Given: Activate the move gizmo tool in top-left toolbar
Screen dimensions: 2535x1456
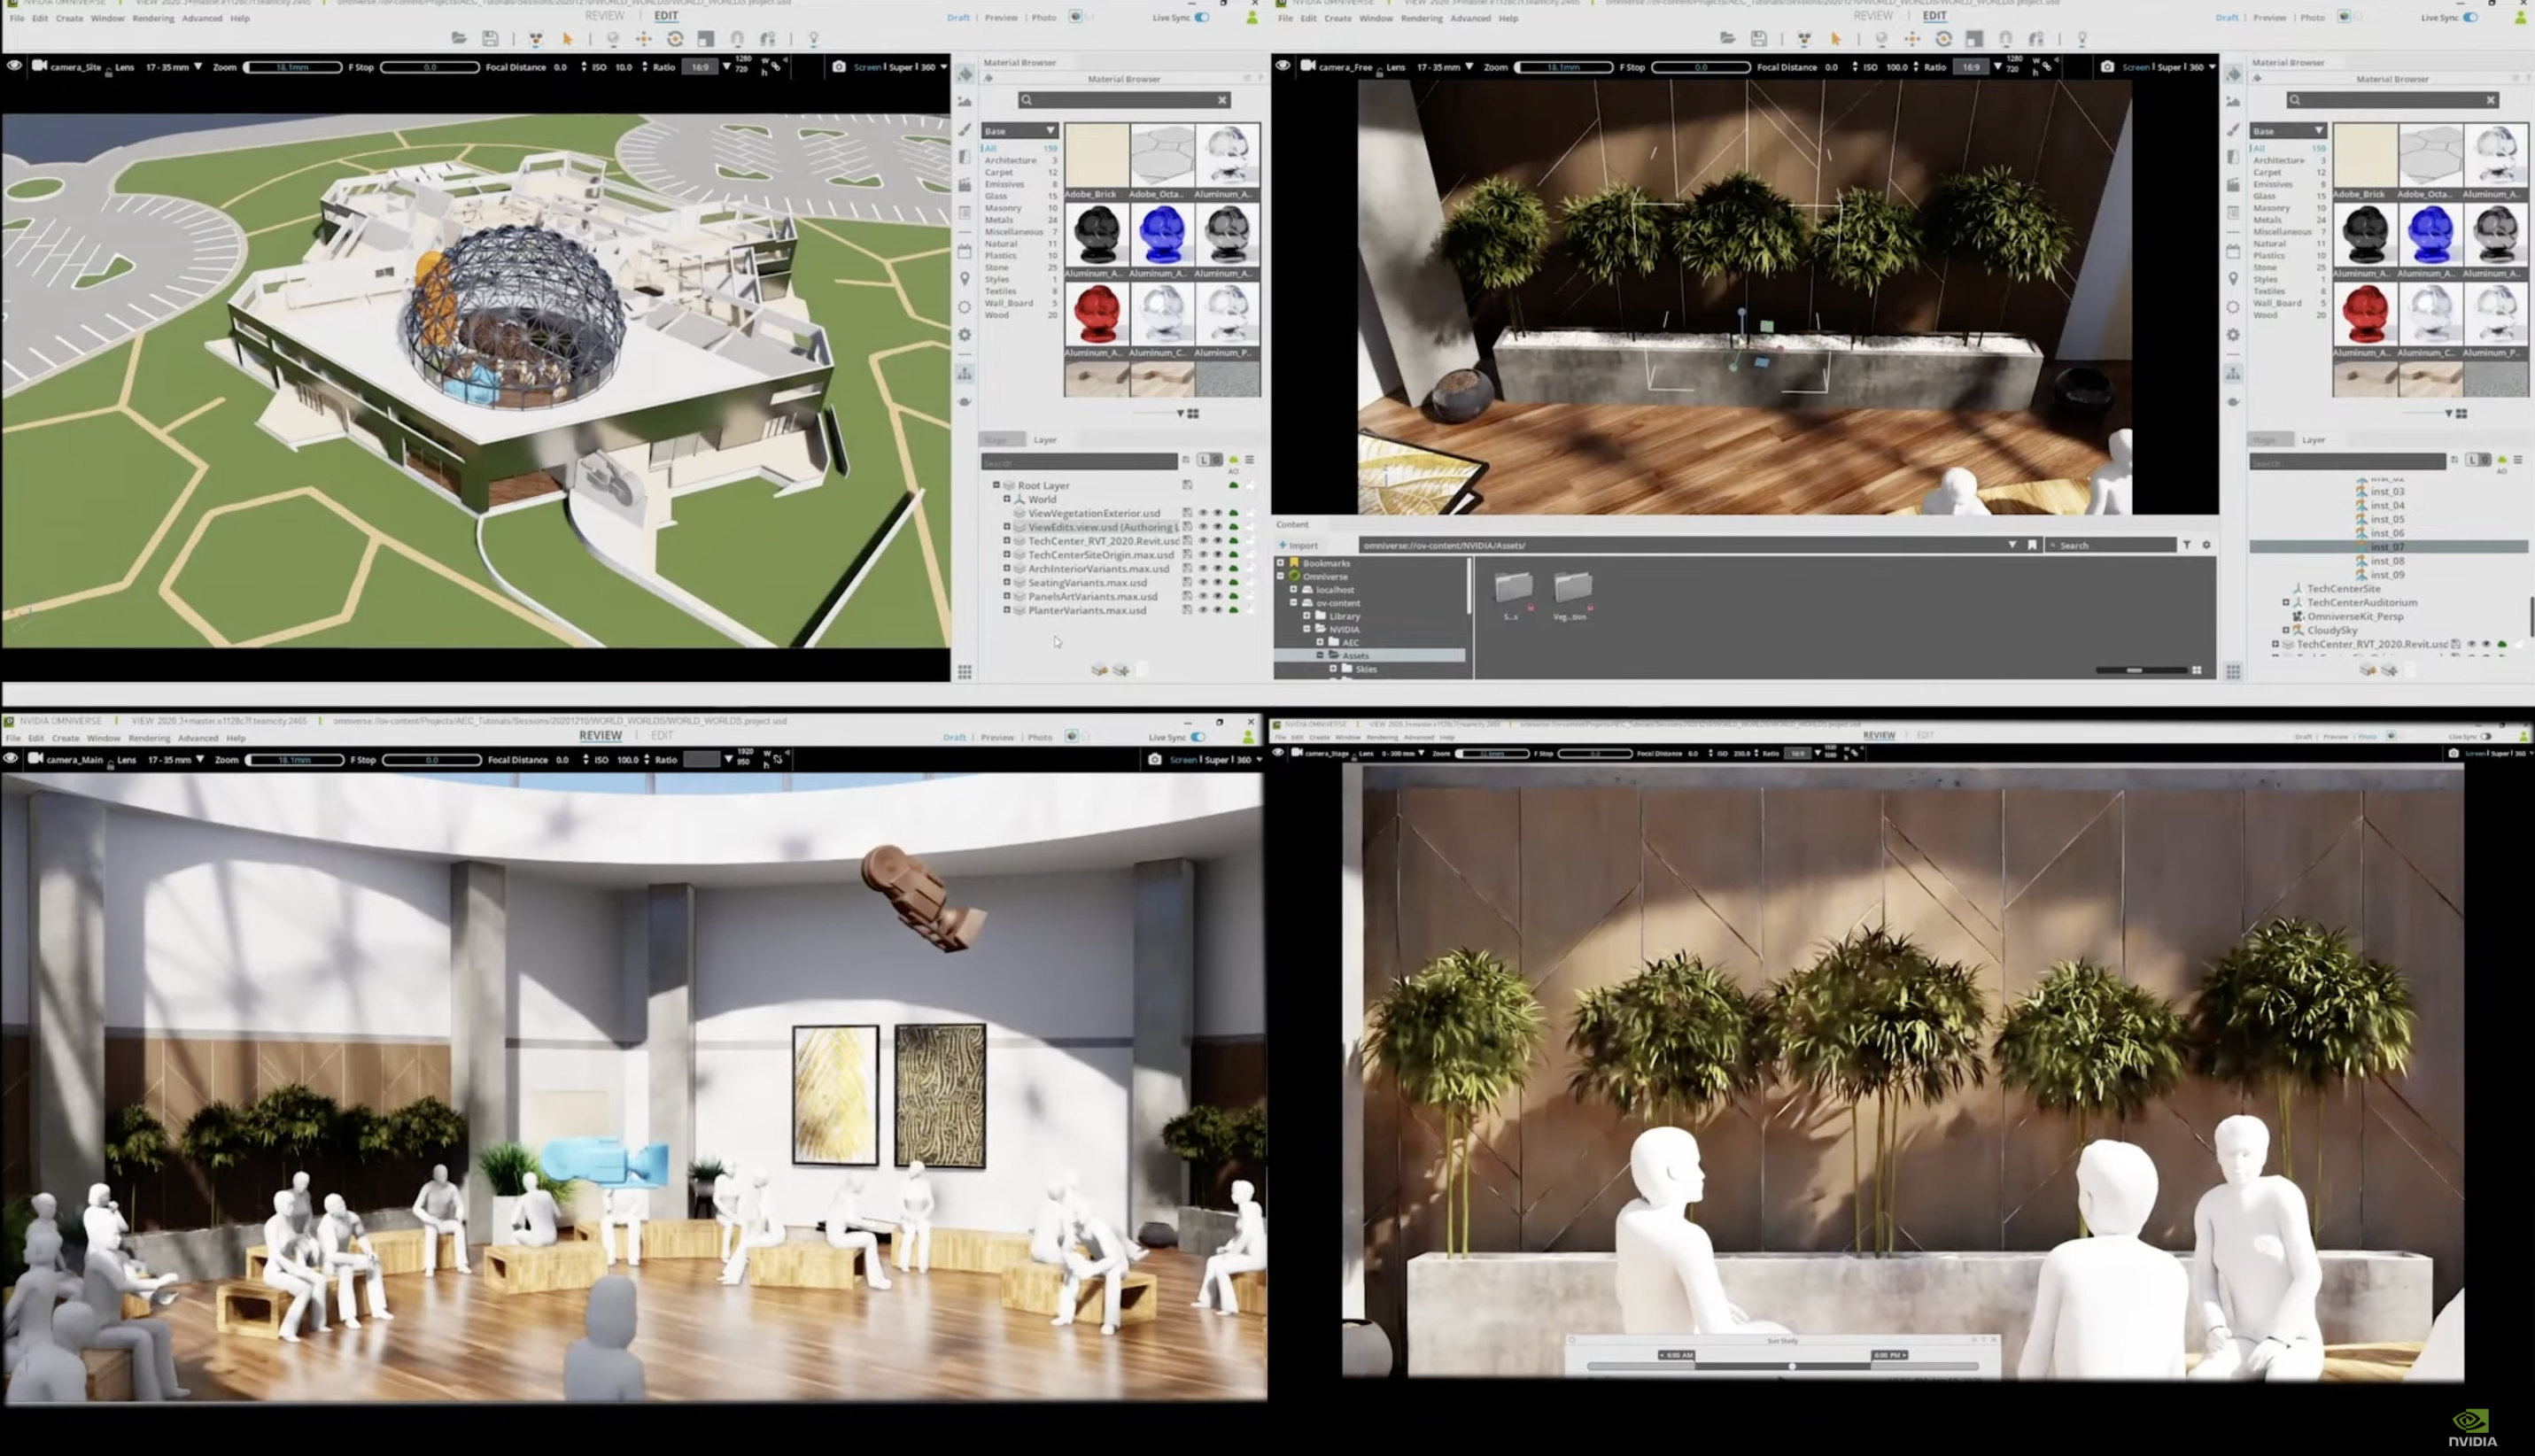Looking at the screenshot, I should pos(643,38).
